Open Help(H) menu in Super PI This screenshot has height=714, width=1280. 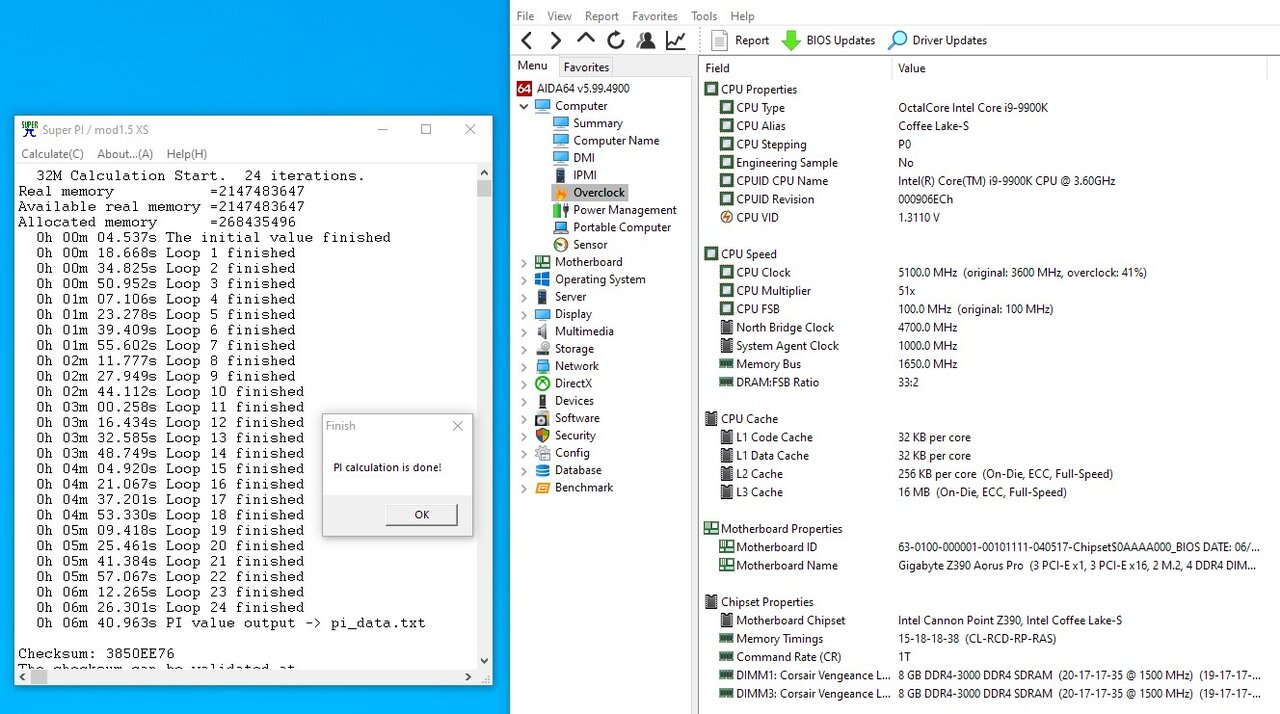pos(187,154)
